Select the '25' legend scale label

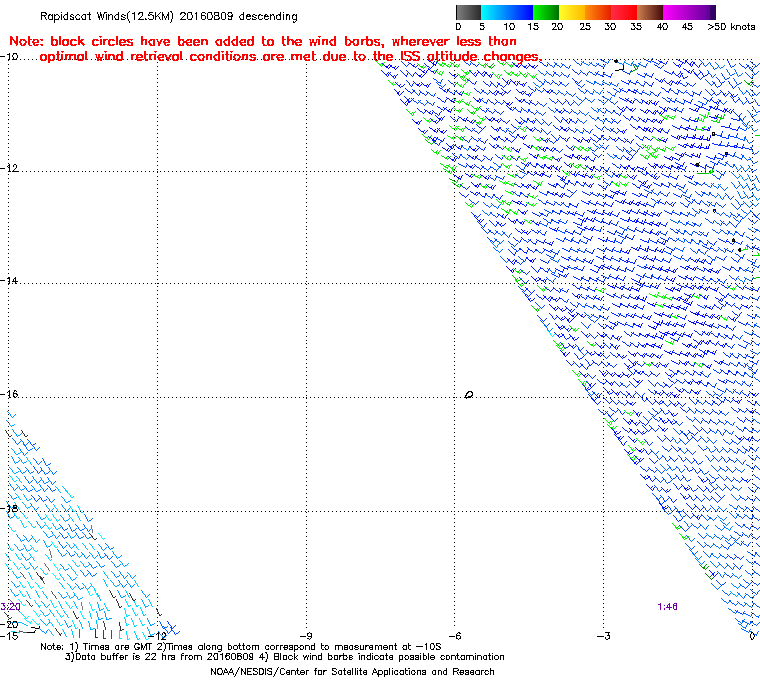585,27
